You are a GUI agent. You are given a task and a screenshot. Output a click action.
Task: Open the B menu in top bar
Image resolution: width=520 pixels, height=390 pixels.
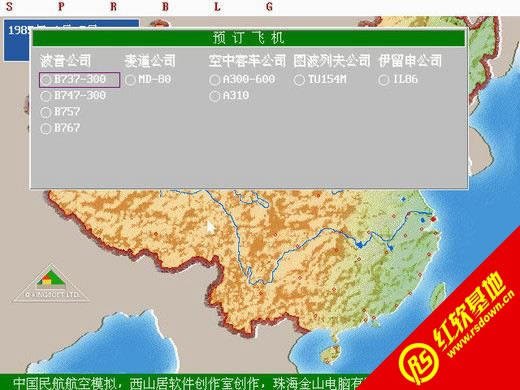point(165,6)
